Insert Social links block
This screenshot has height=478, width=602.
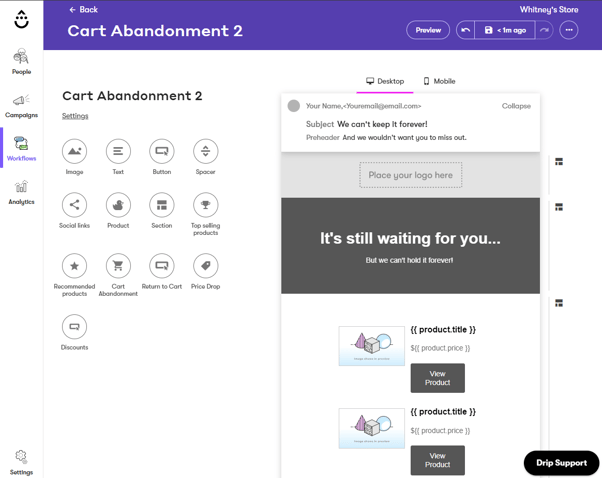point(74,205)
